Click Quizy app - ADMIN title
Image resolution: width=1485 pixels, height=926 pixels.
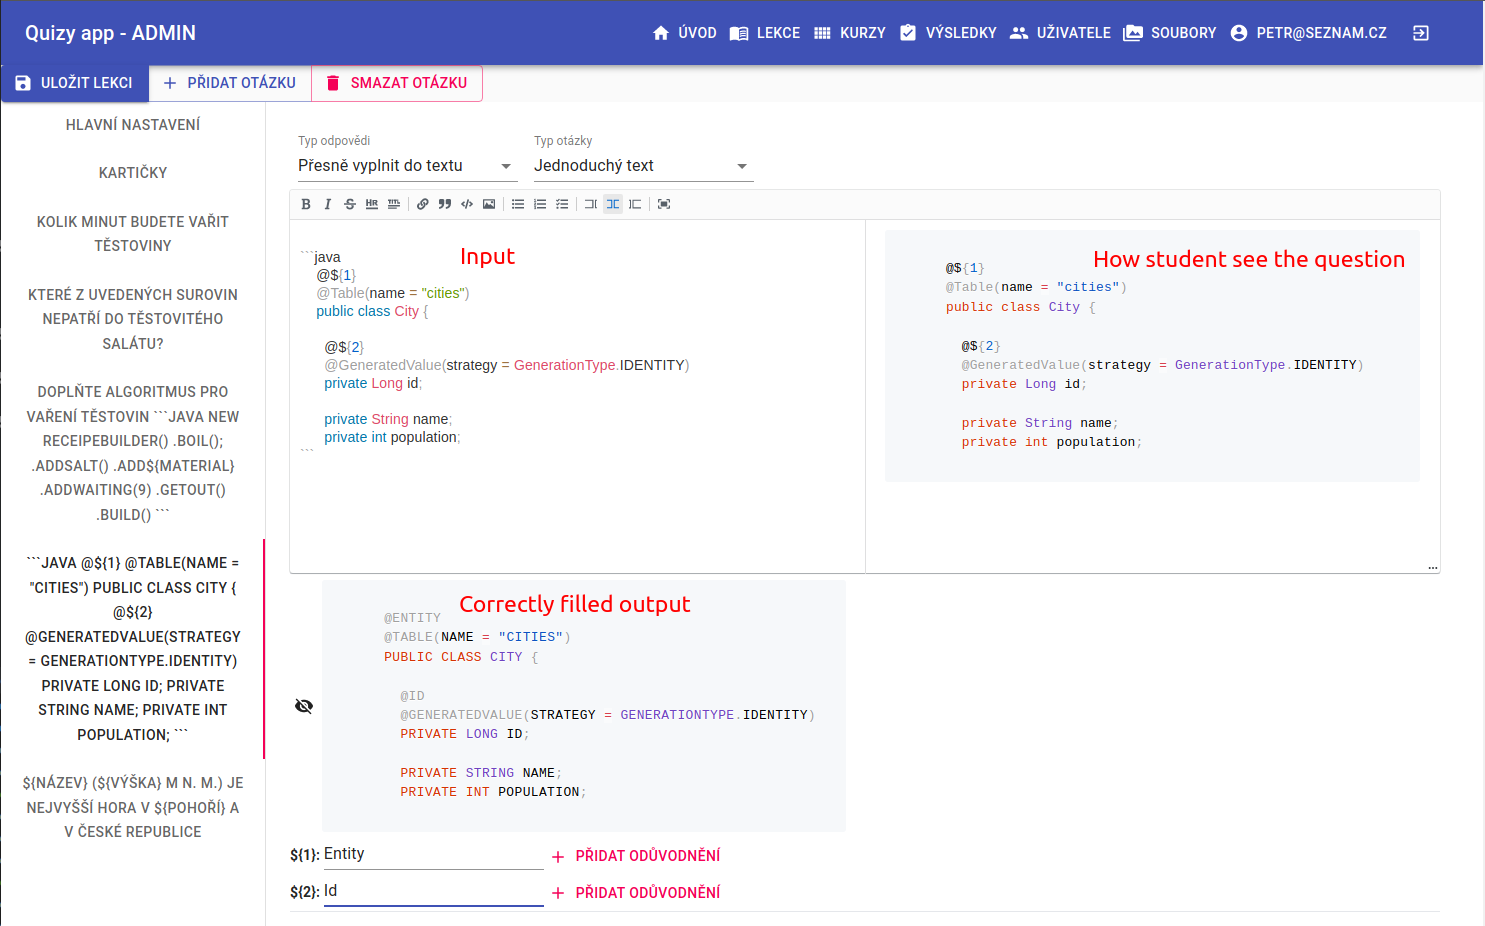tap(110, 33)
